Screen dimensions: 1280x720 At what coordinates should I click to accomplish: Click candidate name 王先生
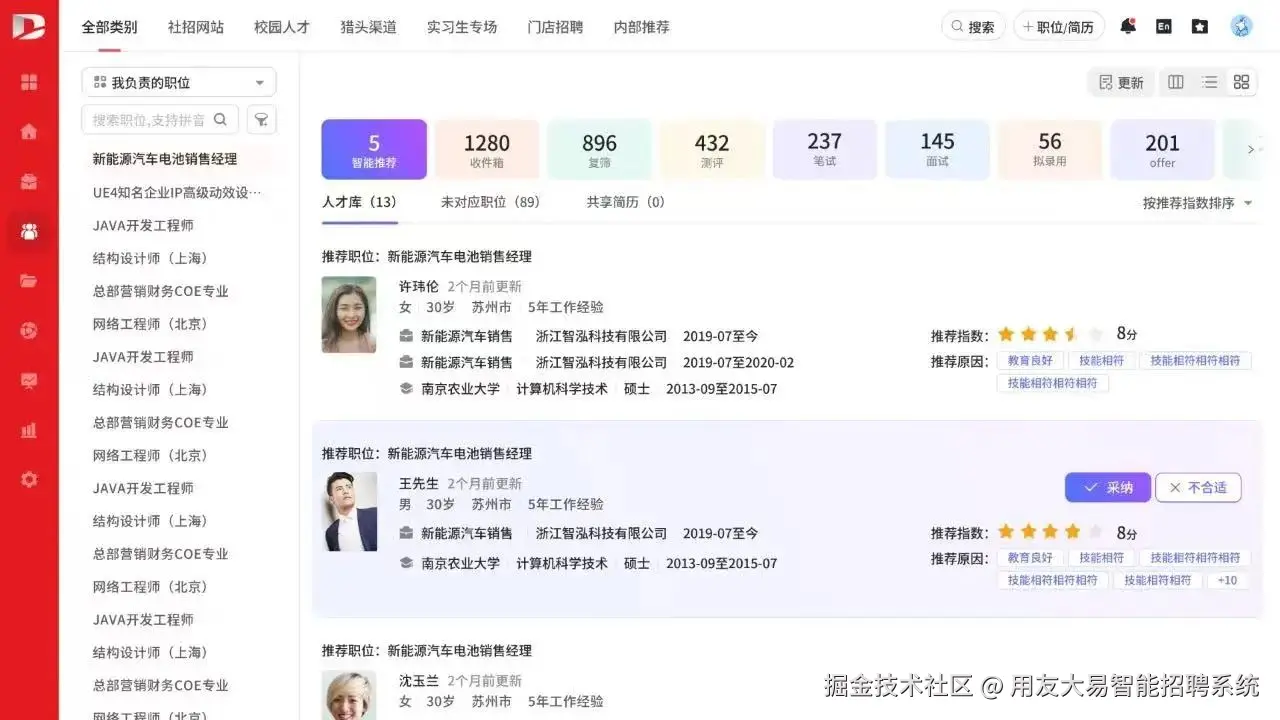point(419,484)
